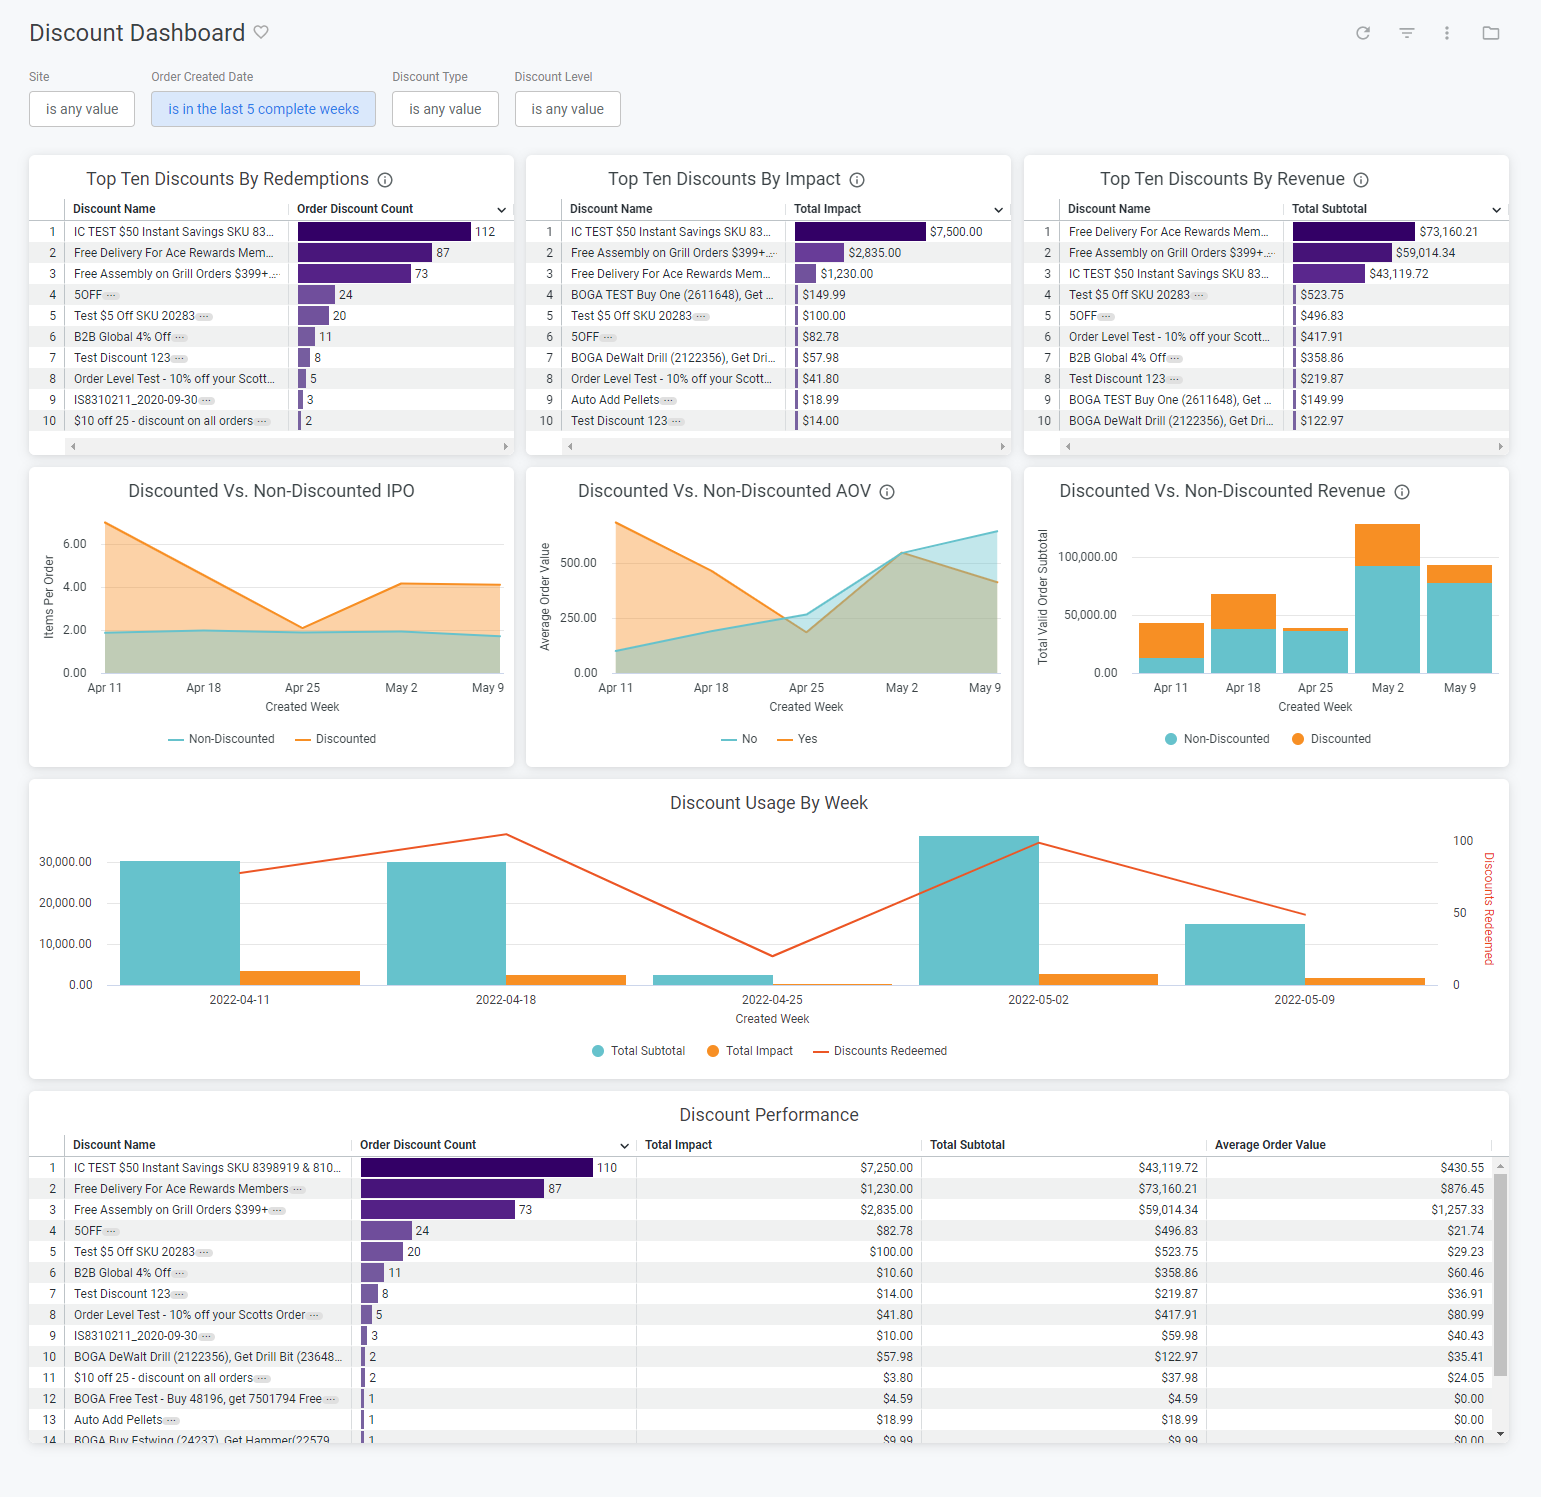This screenshot has width=1541, height=1497.
Task: Open Site filter 'is any value'
Action: 82,109
